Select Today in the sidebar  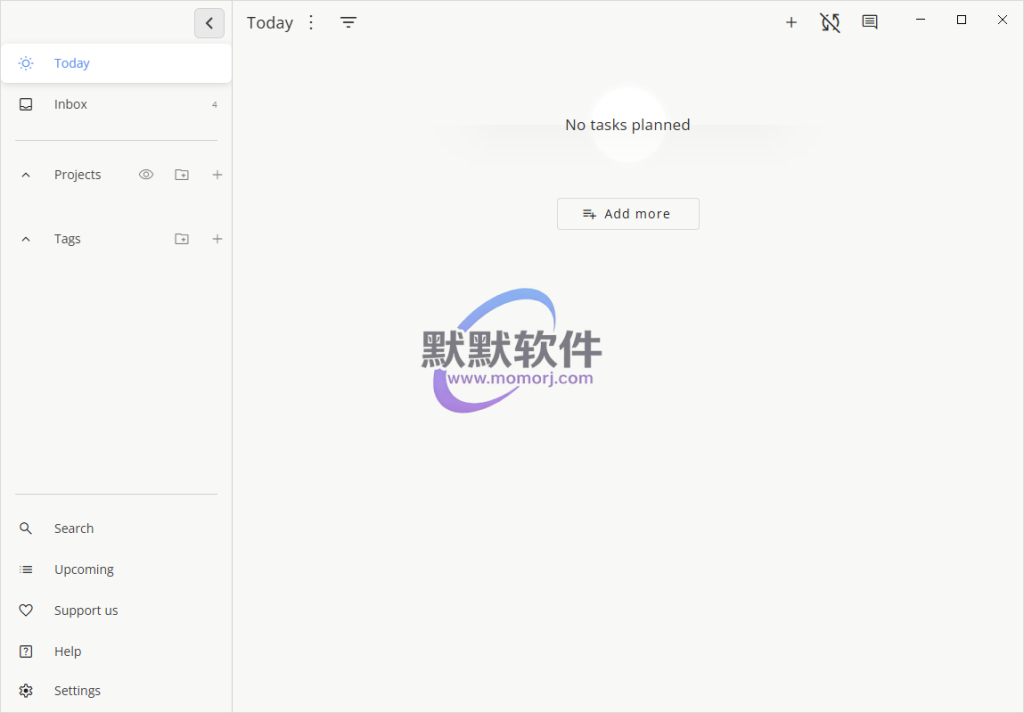click(x=72, y=63)
